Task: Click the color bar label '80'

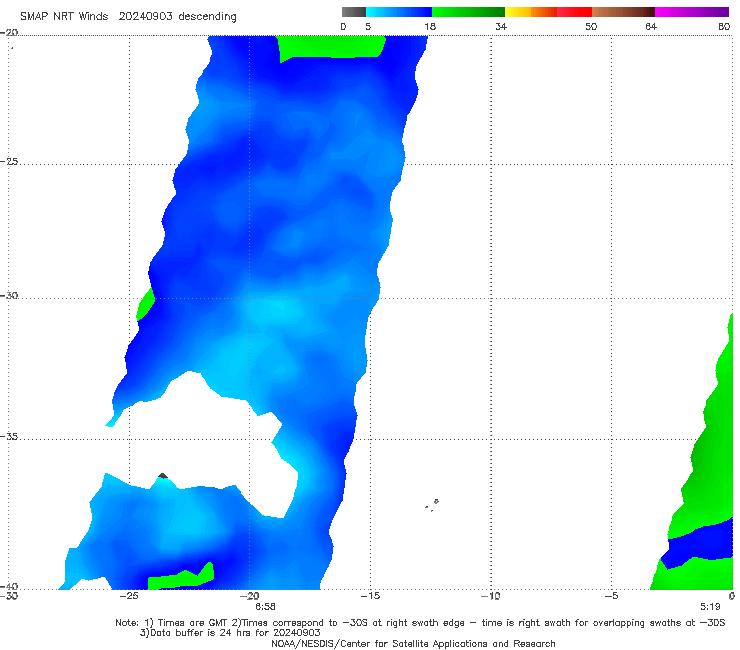Action: [x=724, y=27]
